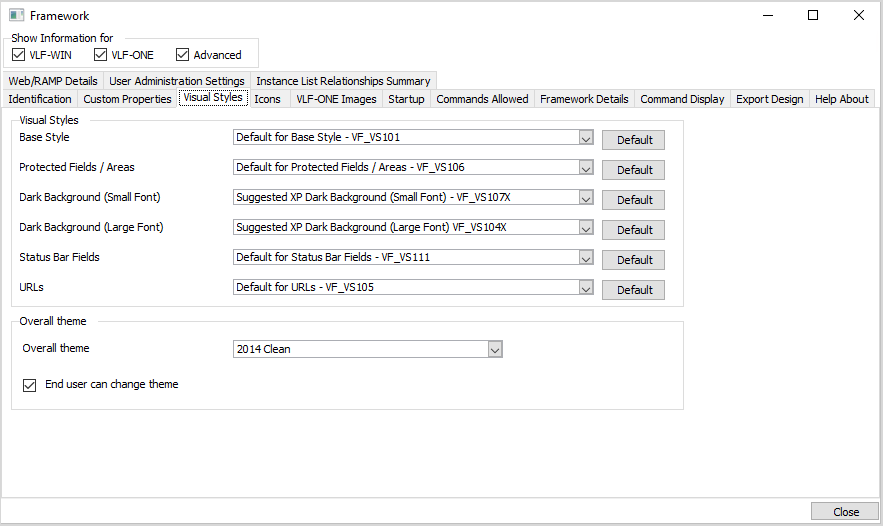Expand the Protected Fields / Areas dropdown
The image size is (883, 526).
(586, 168)
